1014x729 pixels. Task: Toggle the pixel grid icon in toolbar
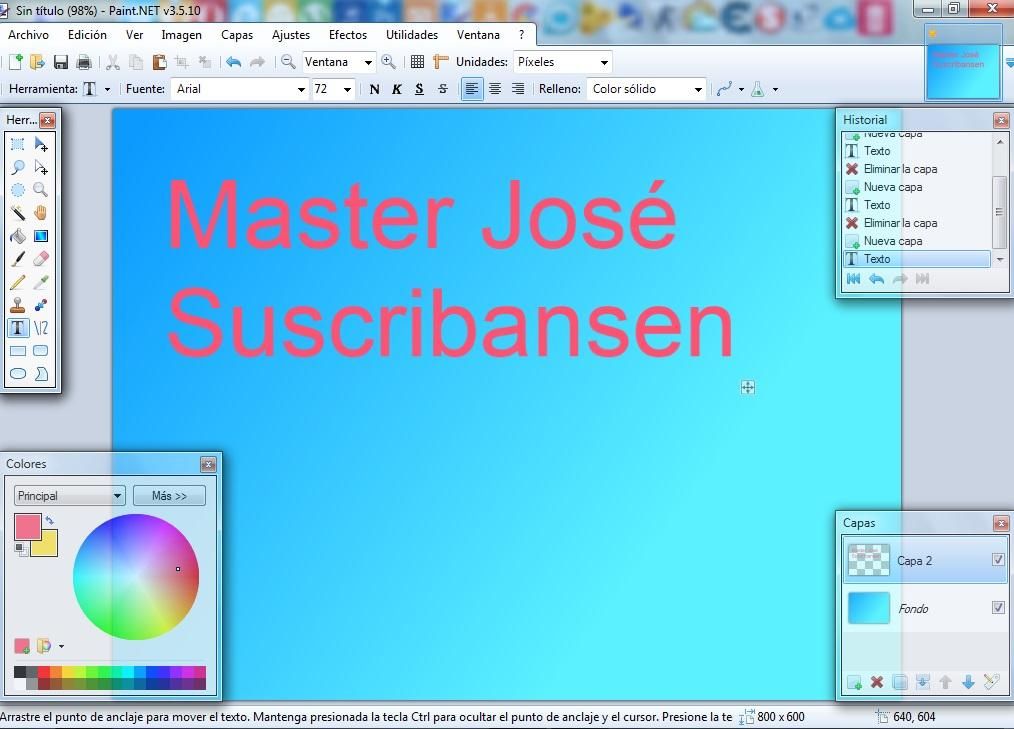coord(417,62)
